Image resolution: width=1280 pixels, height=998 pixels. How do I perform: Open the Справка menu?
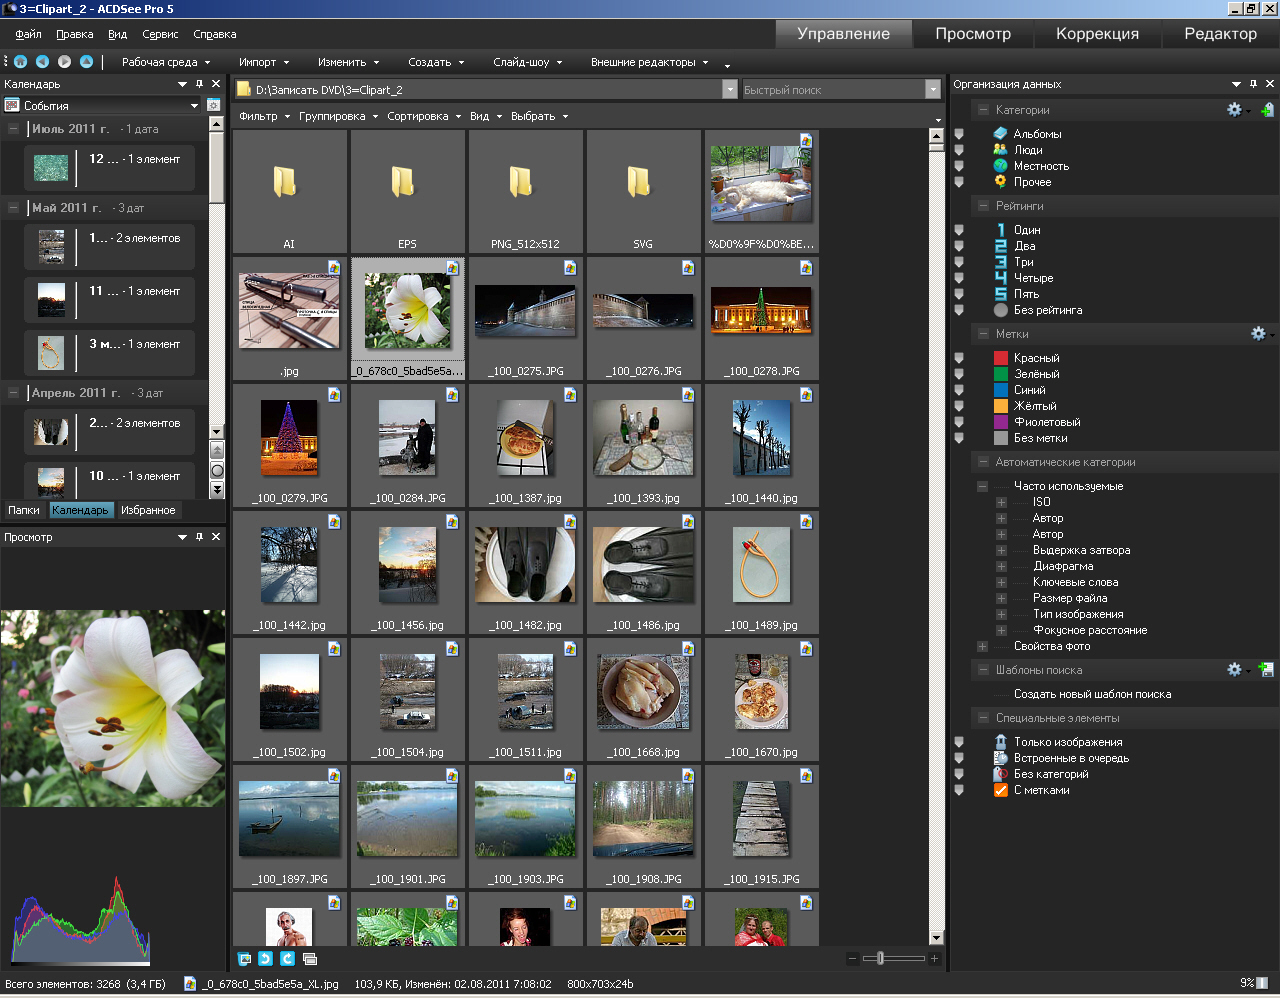[x=215, y=34]
